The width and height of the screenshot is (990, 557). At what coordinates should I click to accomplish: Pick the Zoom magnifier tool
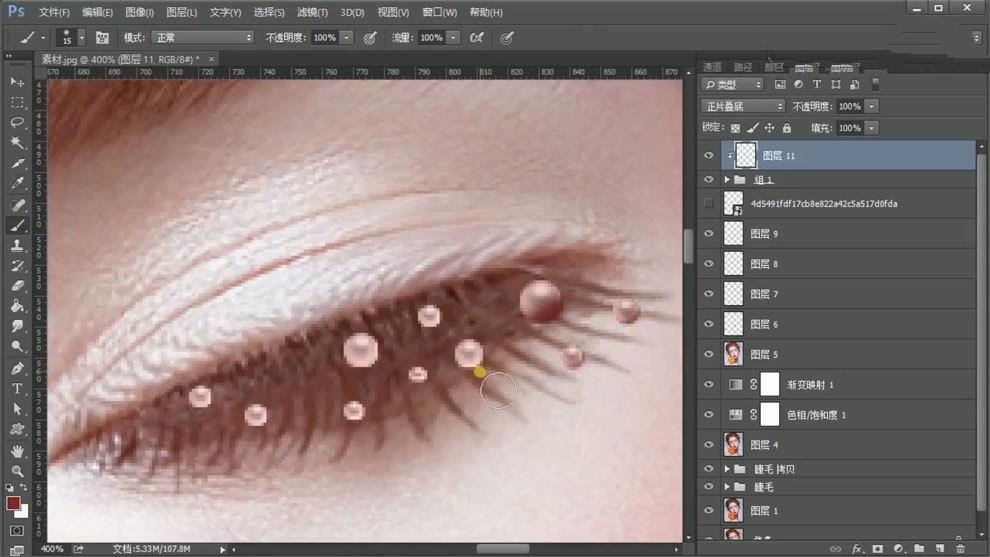[17, 470]
